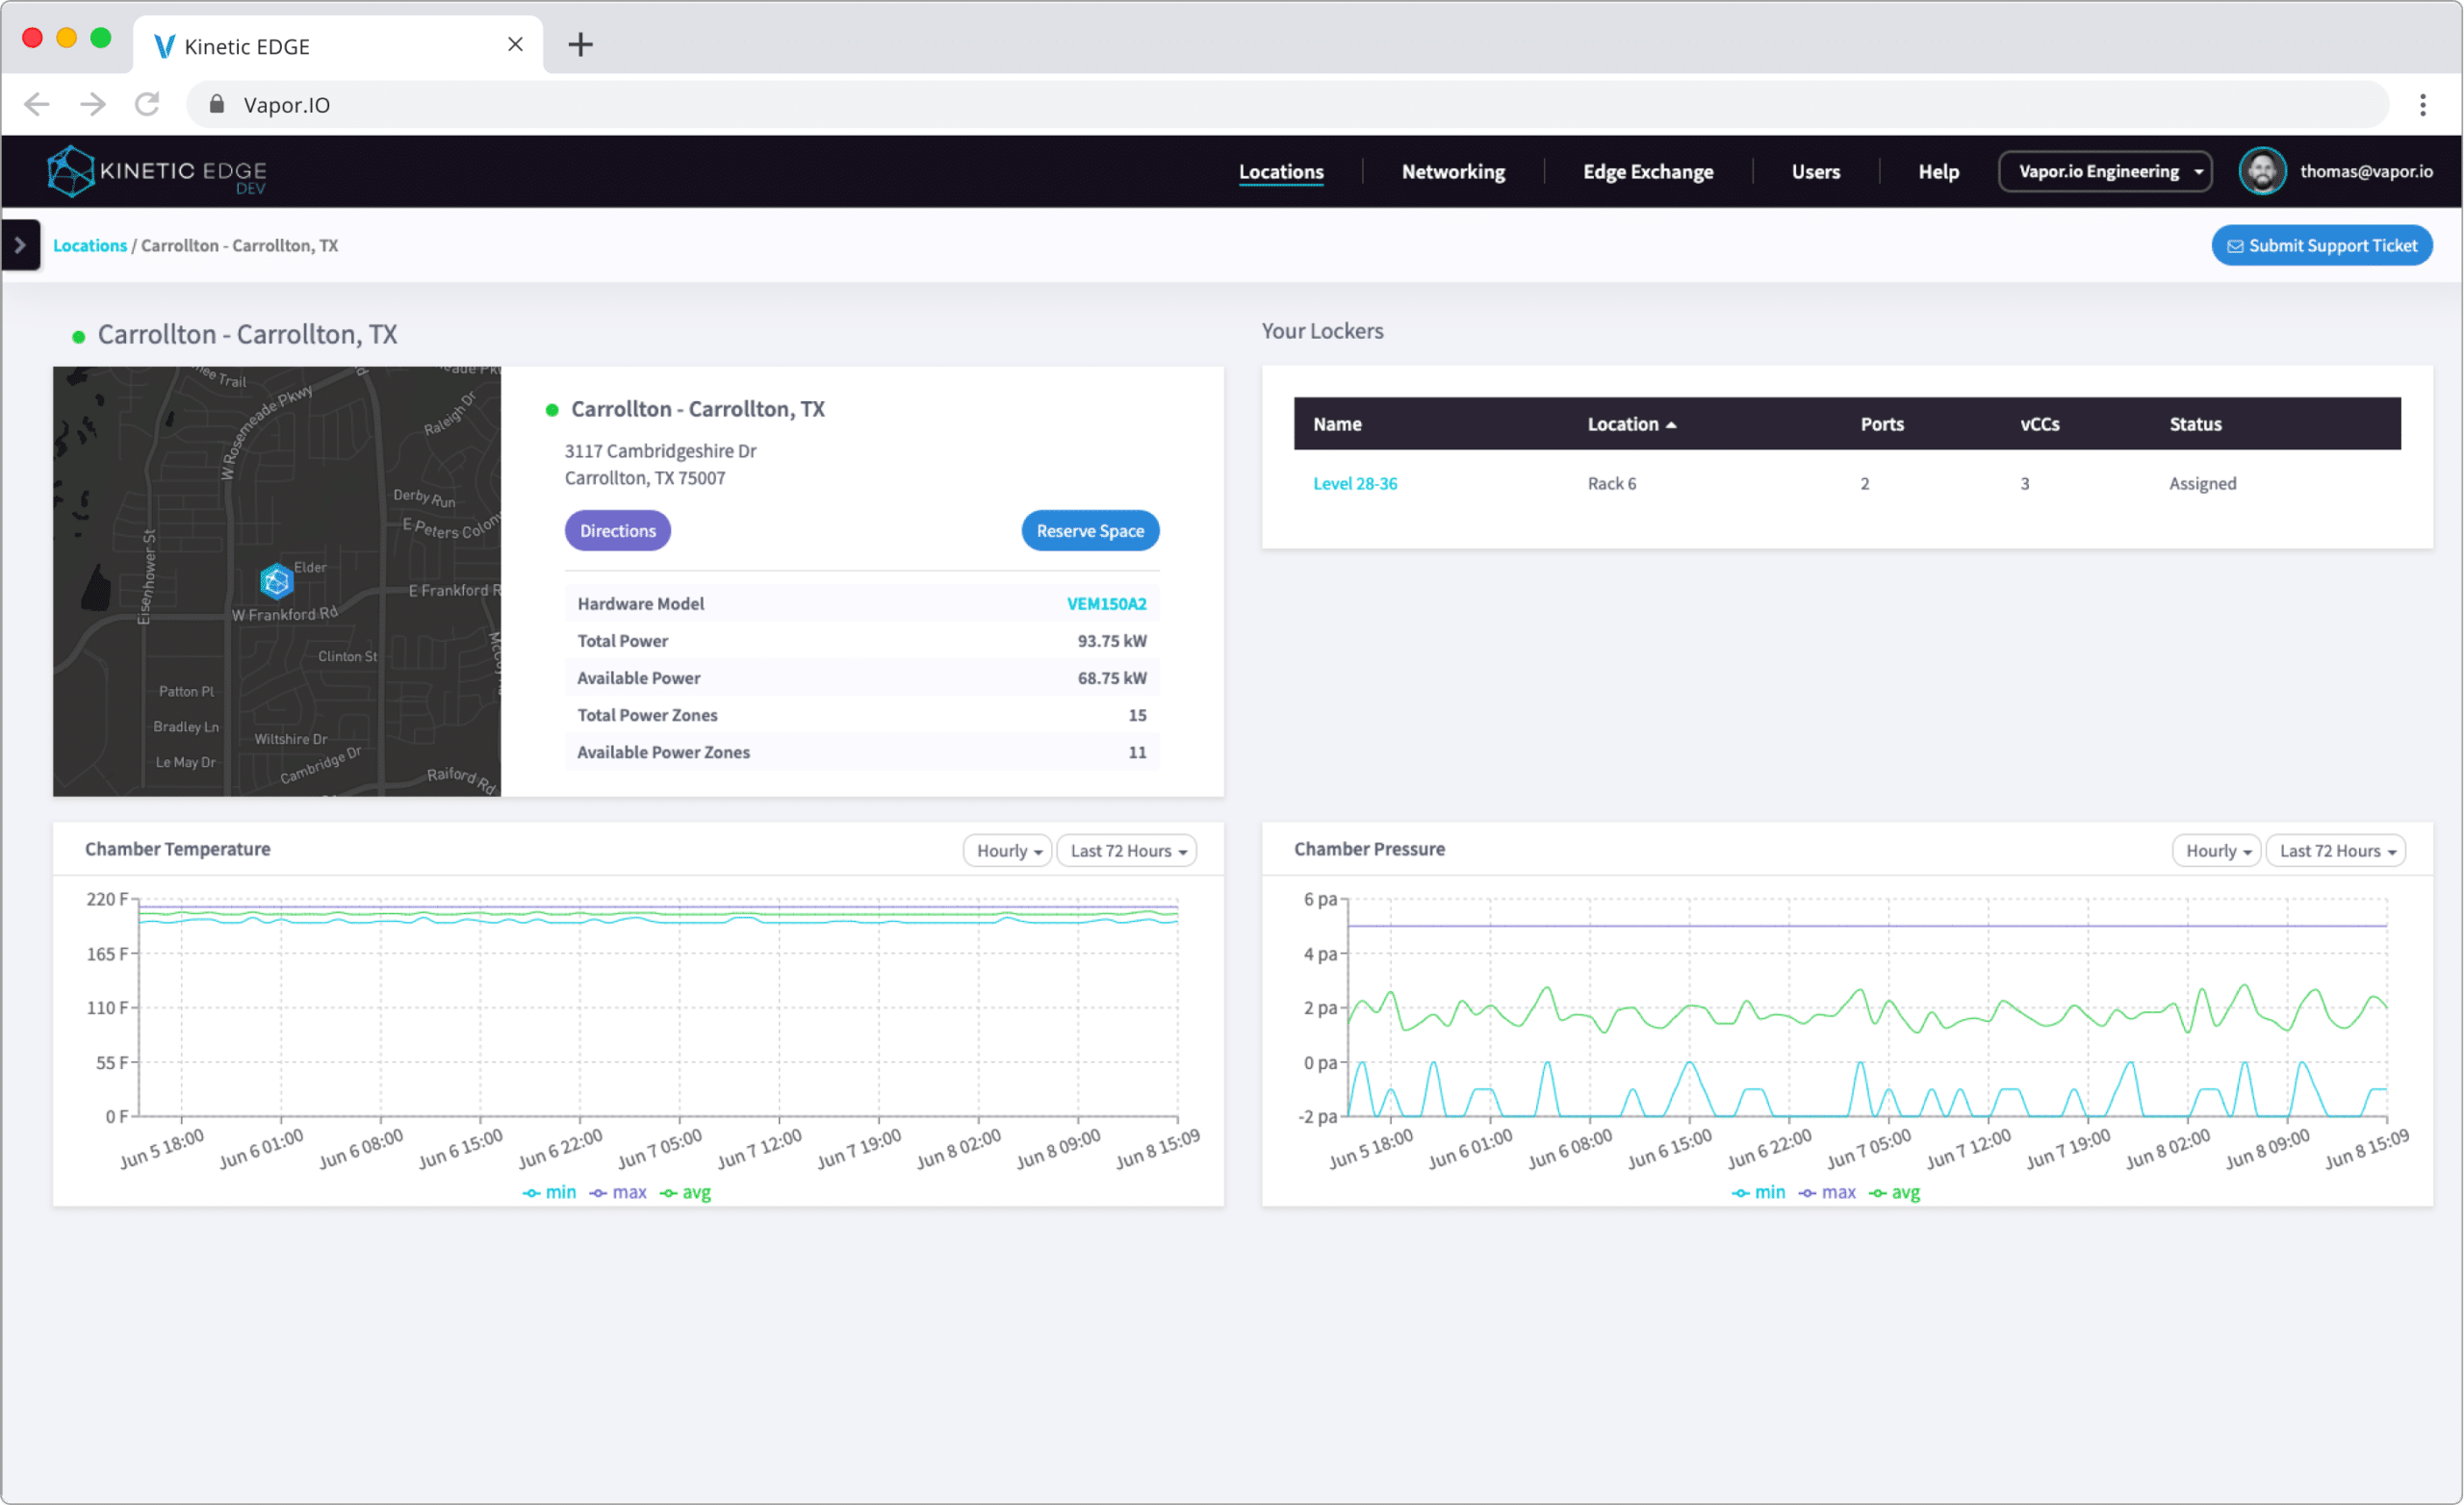This screenshot has width=2464, height=1505.
Task: Open the Locations menu item
Action: coord(1281,172)
